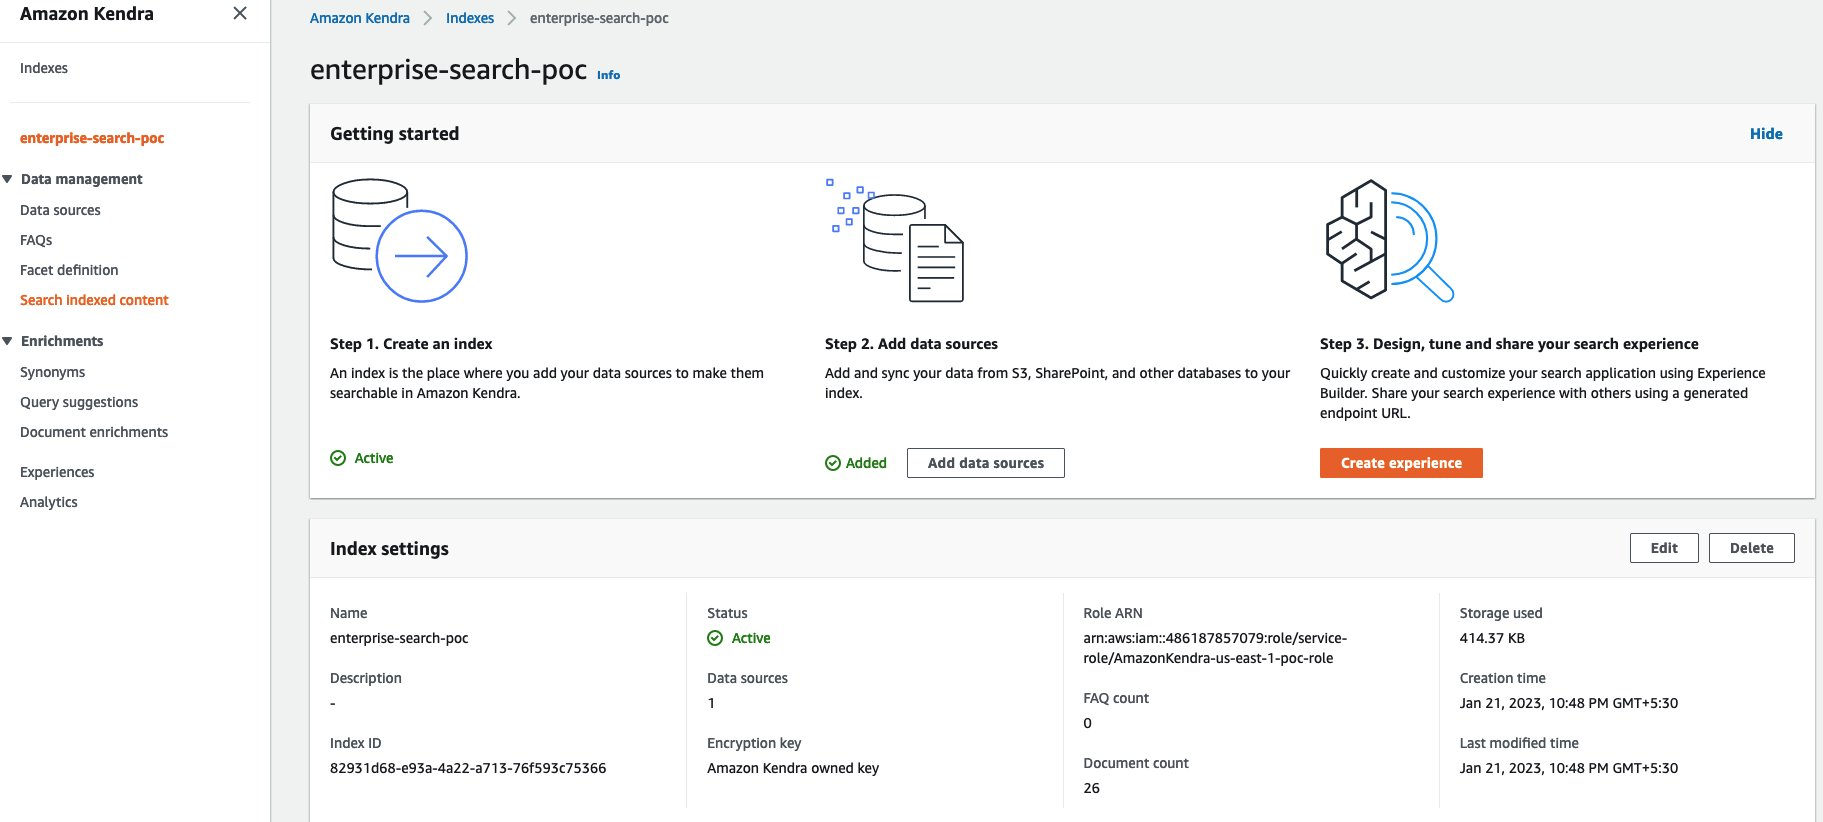Click the Add data sources button
1823x822 pixels.
[x=986, y=463]
